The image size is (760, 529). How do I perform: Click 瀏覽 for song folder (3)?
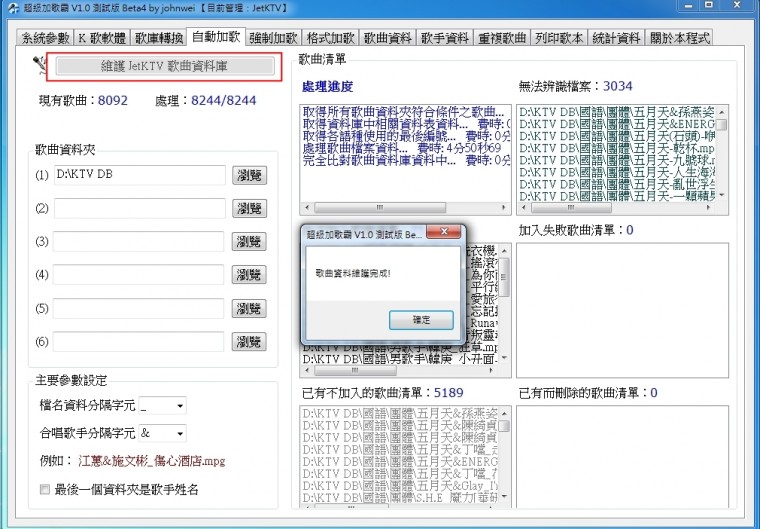click(250, 242)
